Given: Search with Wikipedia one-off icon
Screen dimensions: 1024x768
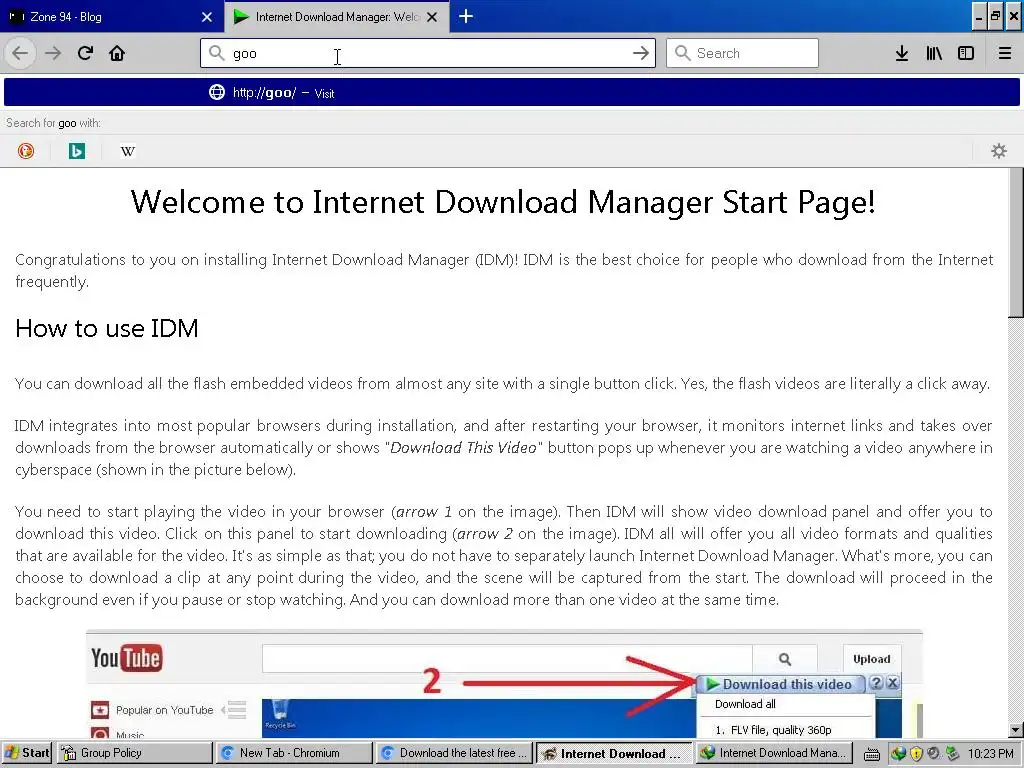Looking at the screenshot, I should [128, 151].
